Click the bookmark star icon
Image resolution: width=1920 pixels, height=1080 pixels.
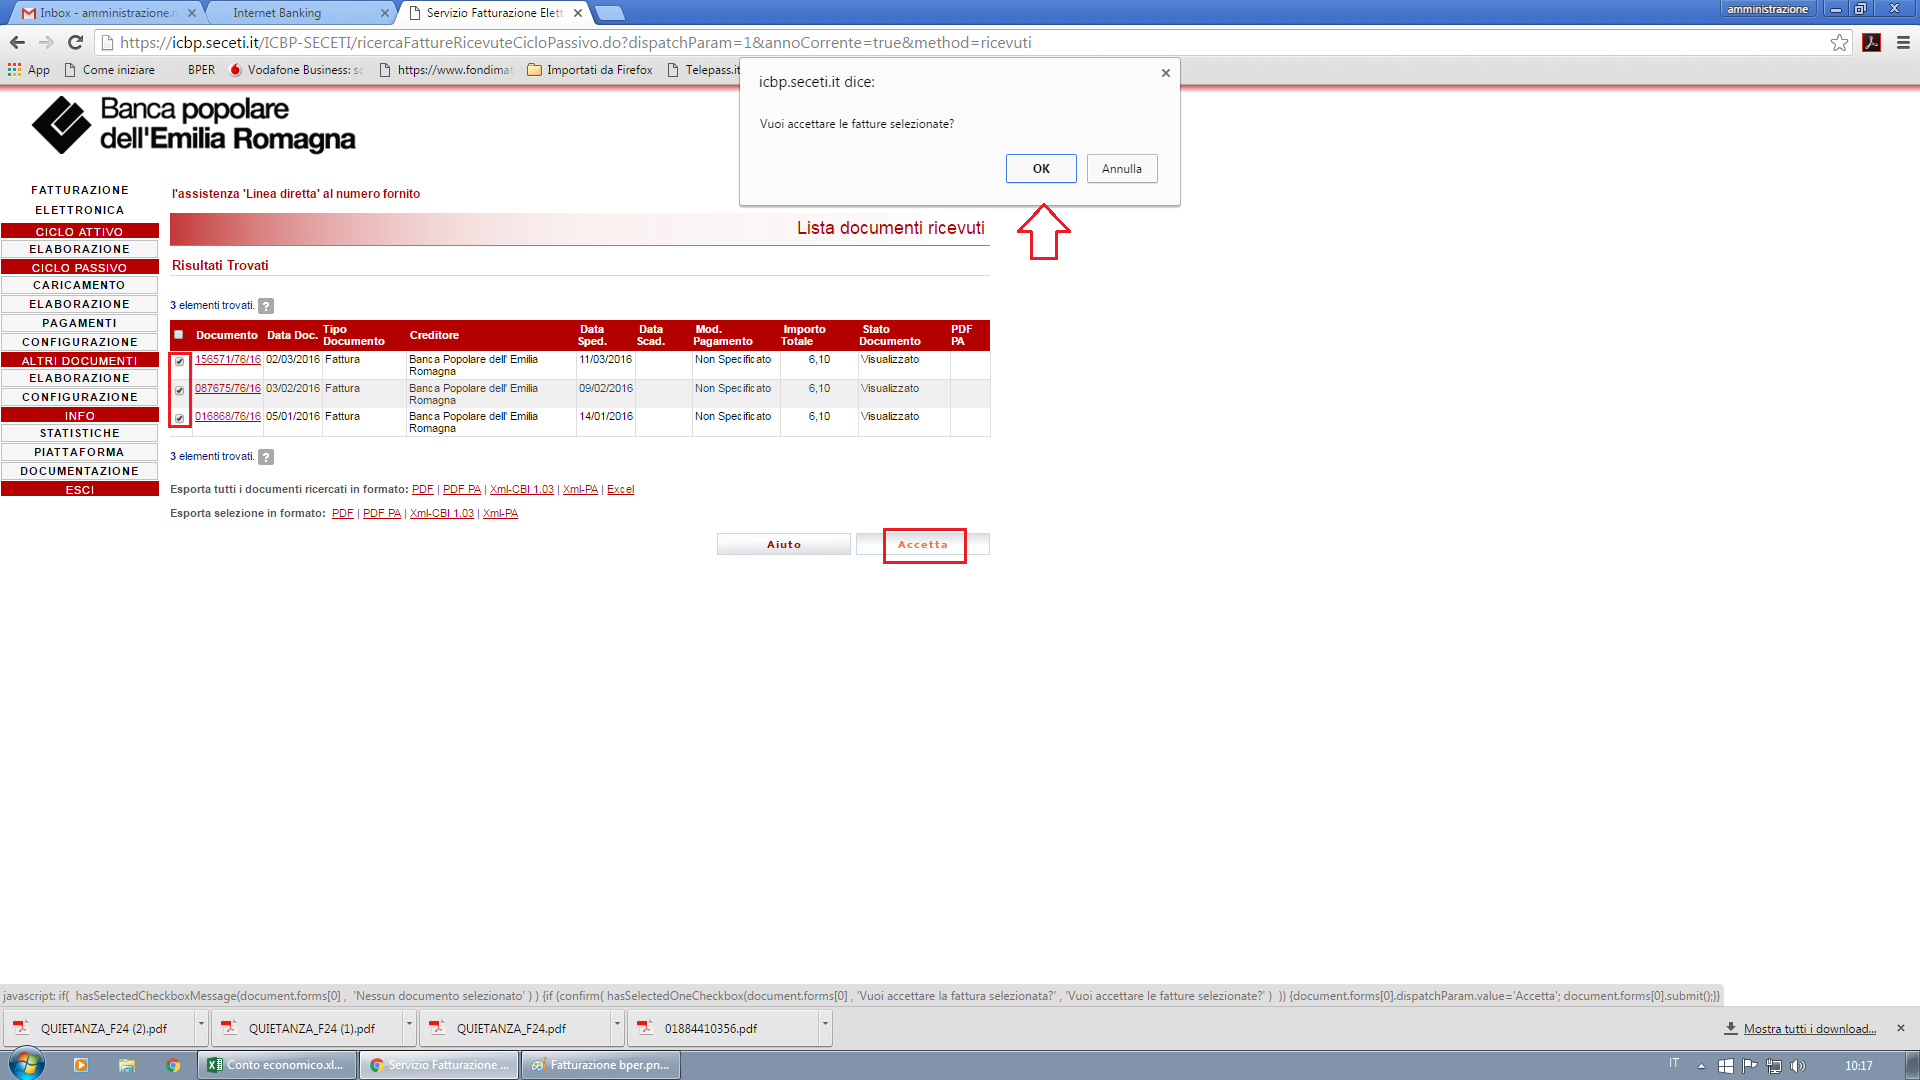pos(1839,42)
